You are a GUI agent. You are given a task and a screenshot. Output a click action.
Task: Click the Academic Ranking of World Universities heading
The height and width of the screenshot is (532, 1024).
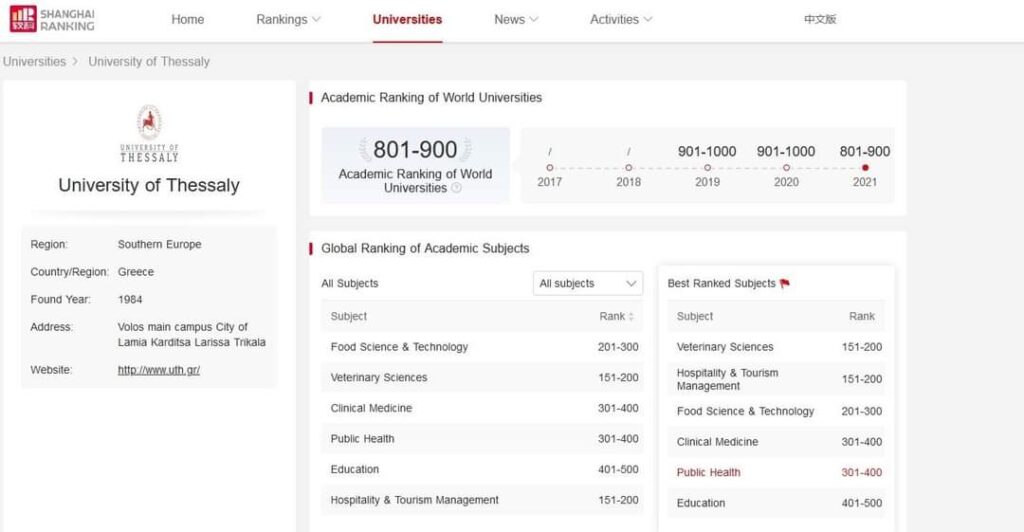point(432,98)
